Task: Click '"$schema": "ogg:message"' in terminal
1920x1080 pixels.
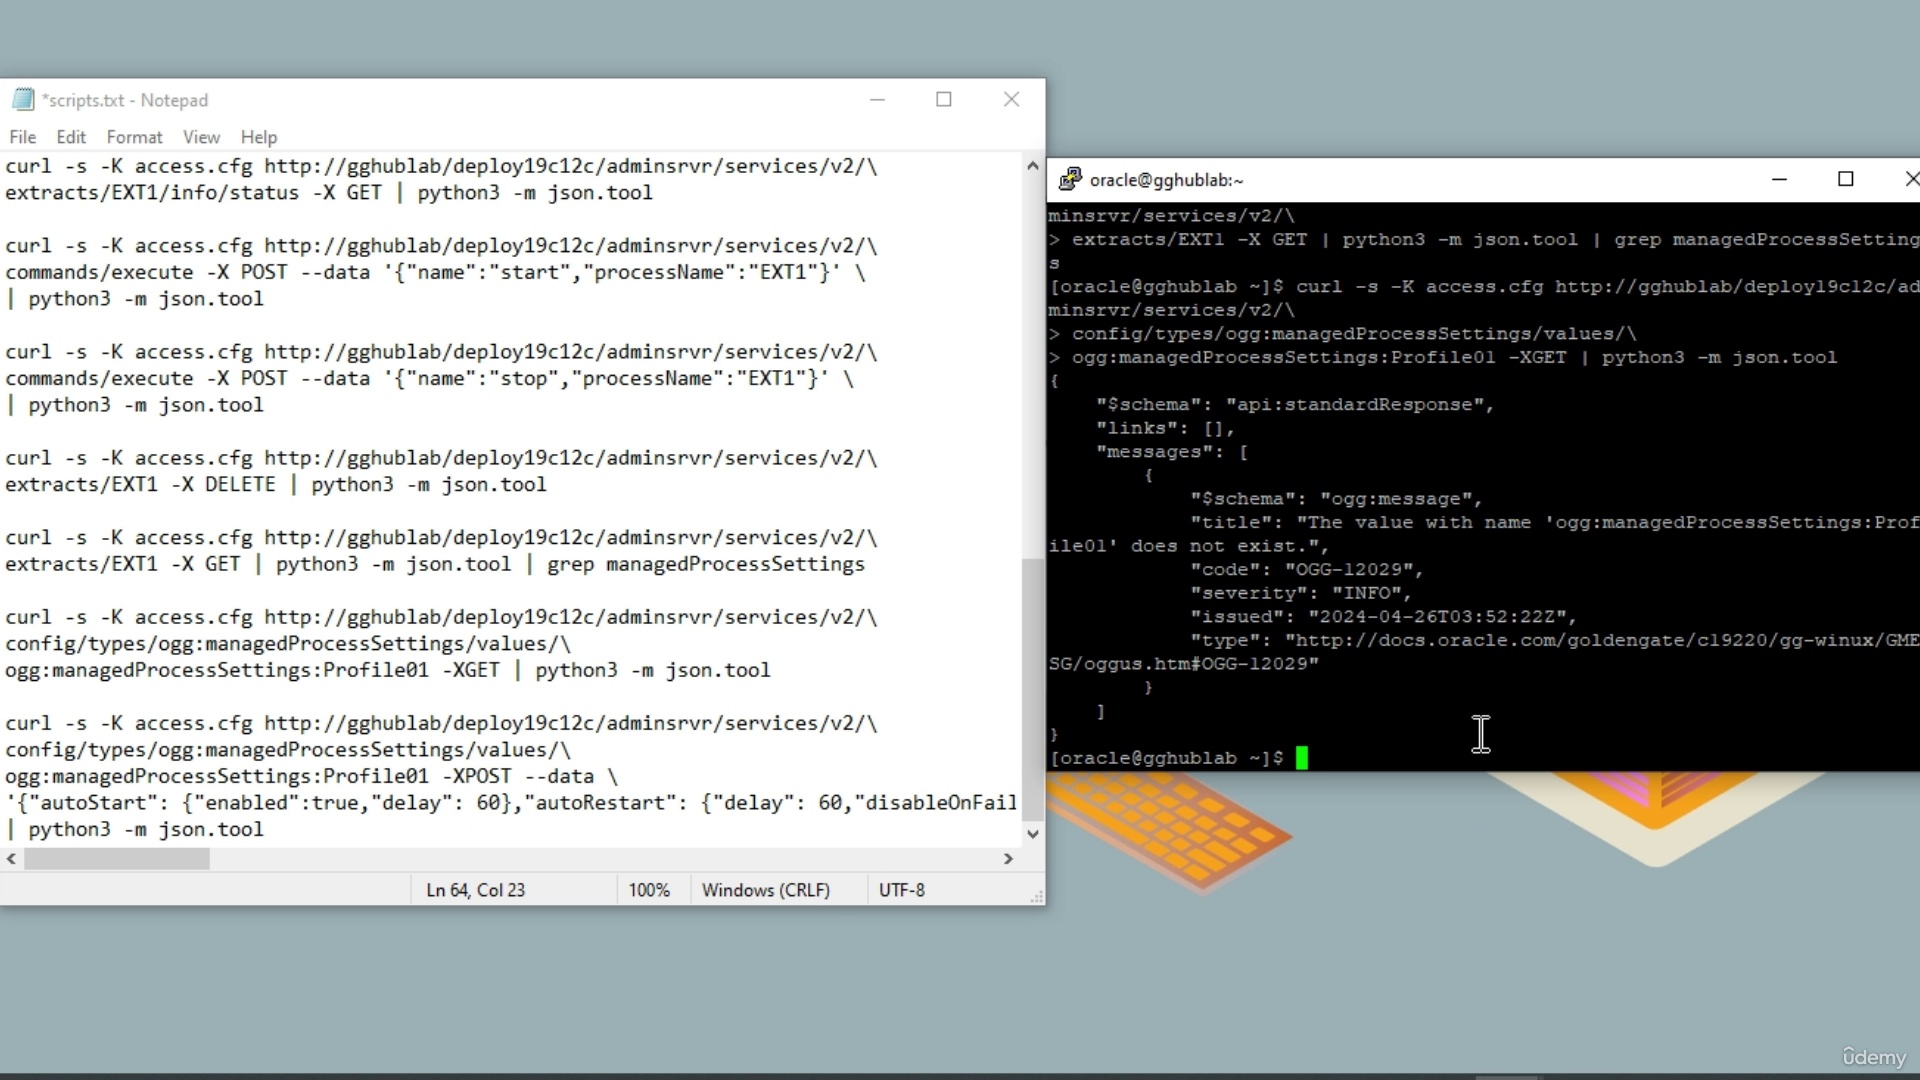Action: [x=1336, y=499]
